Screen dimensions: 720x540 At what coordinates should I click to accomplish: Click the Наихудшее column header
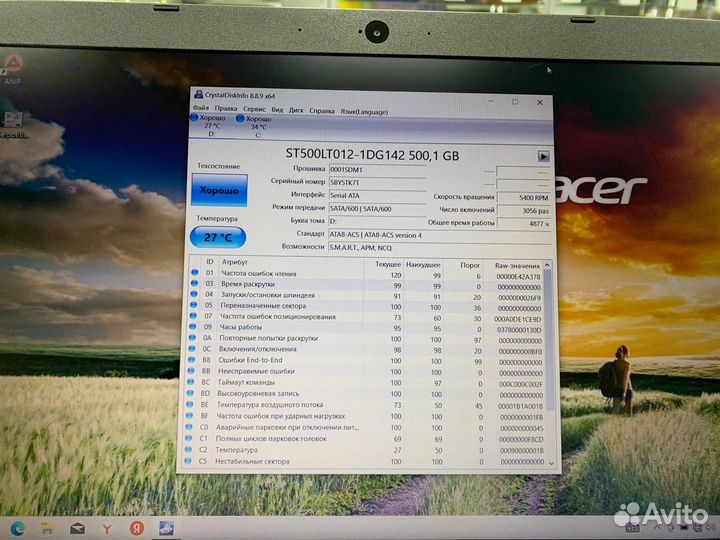[x=423, y=264]
